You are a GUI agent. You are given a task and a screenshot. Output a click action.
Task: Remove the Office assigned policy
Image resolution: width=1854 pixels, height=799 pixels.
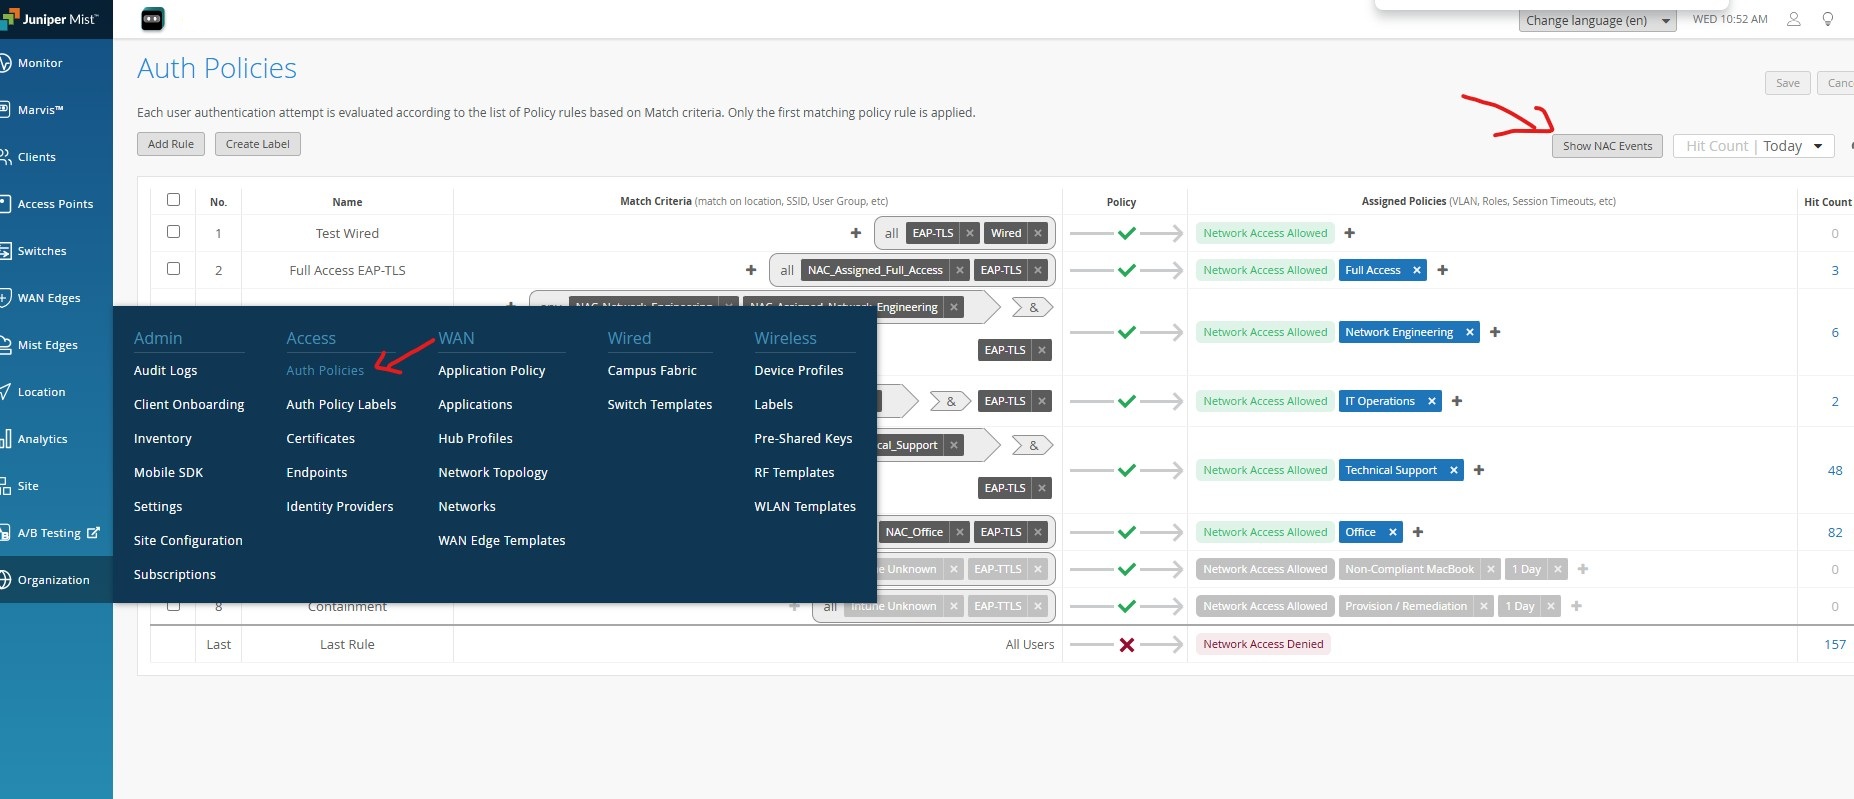[1393, 532]
